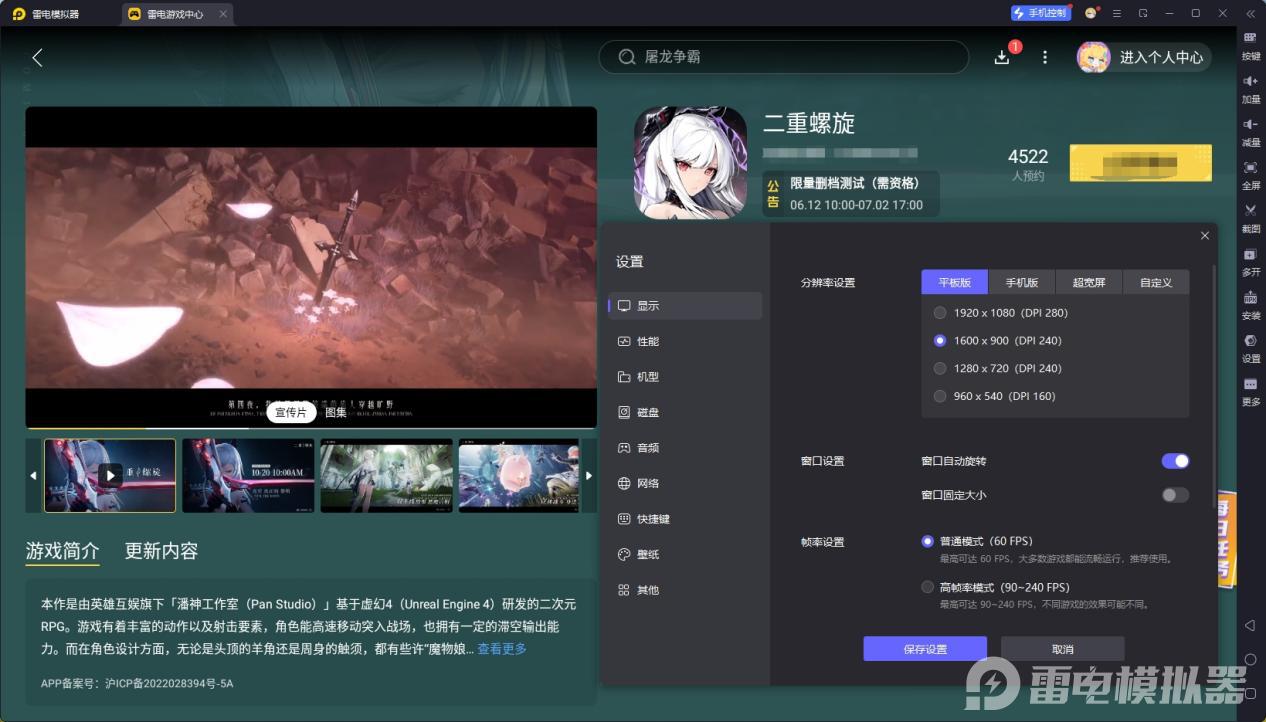
Task: Select 图集 gallery pill
Action: tap(336, 412)
